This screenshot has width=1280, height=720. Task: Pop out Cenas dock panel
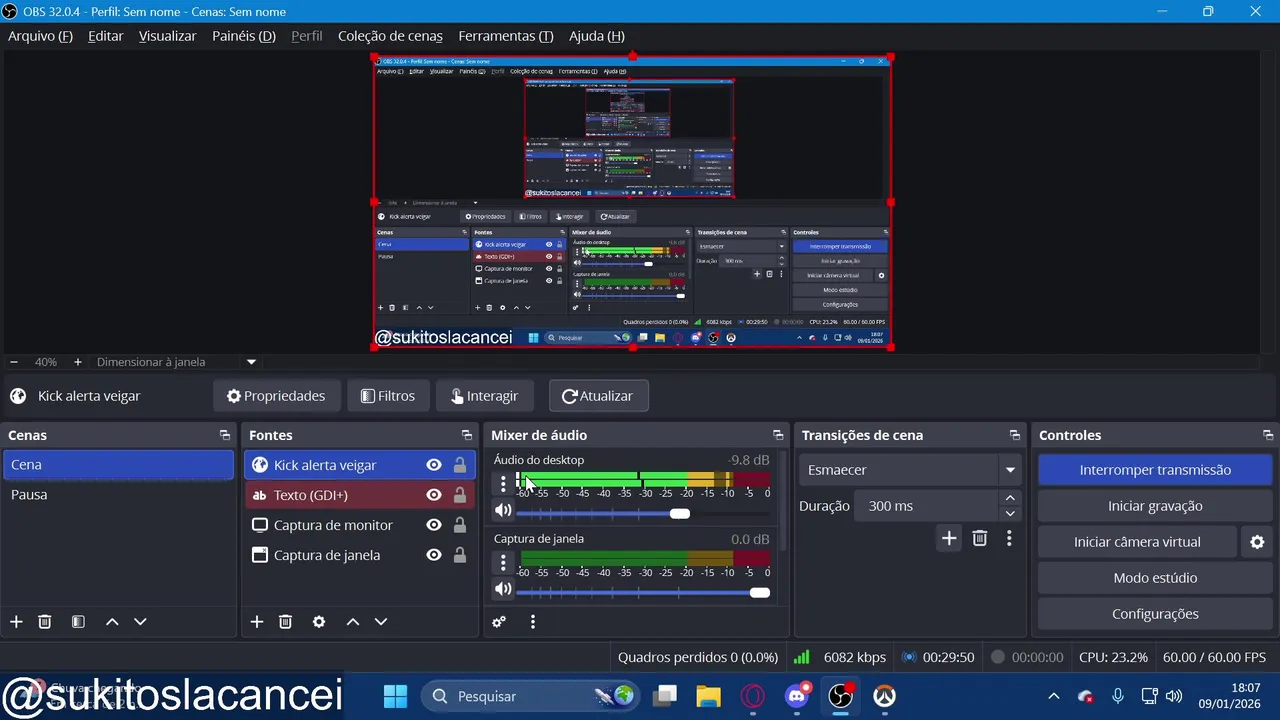coord(225,435)
